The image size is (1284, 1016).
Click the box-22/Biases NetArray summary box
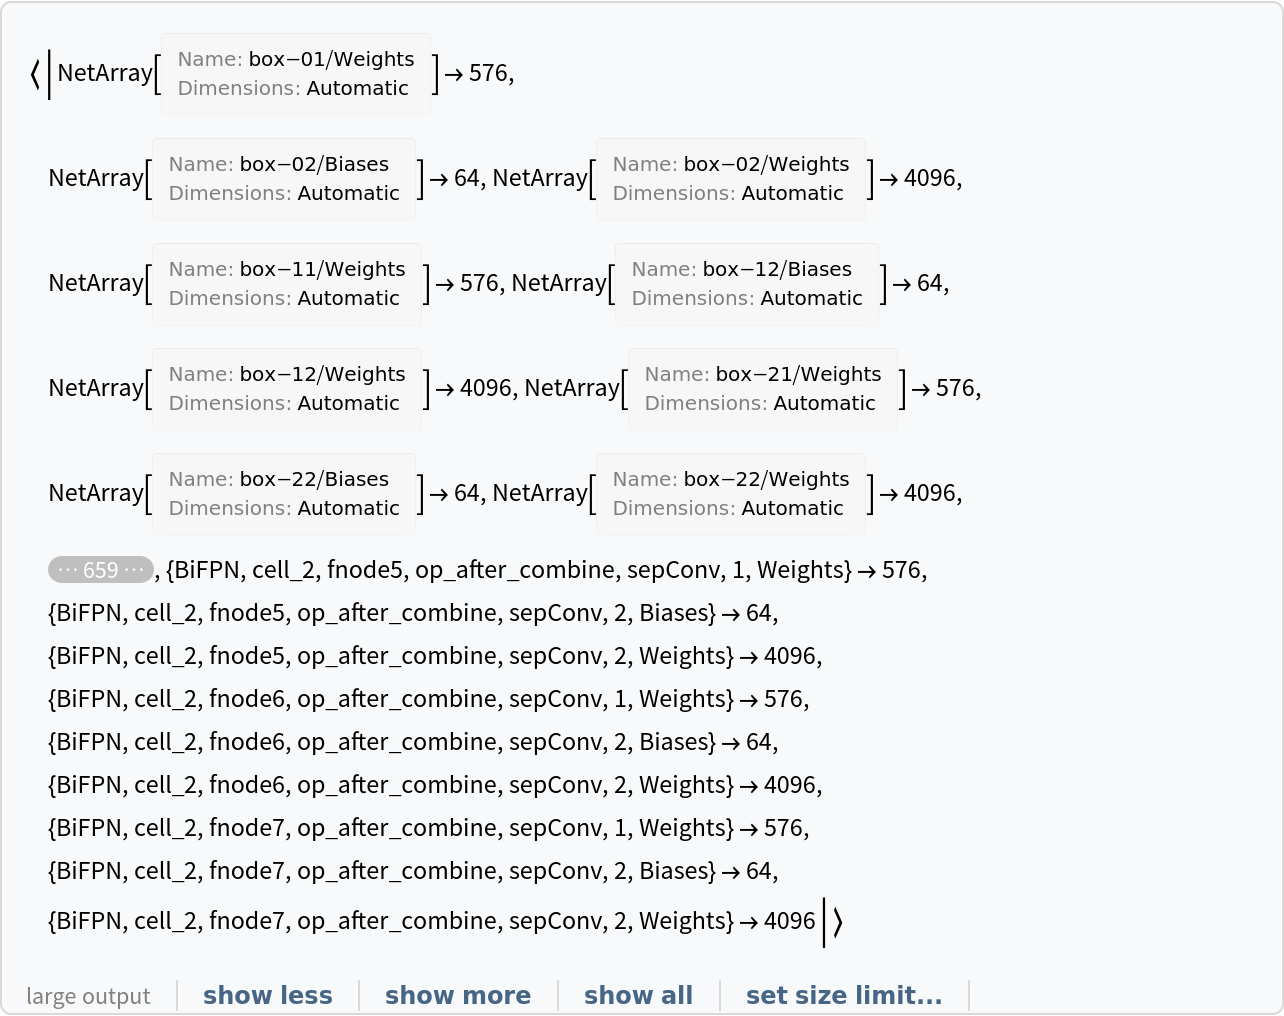click(284, 494)
